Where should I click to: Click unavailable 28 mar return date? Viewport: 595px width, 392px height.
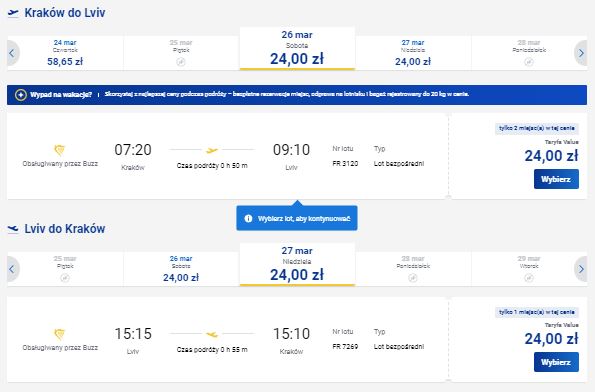[413, 269]
